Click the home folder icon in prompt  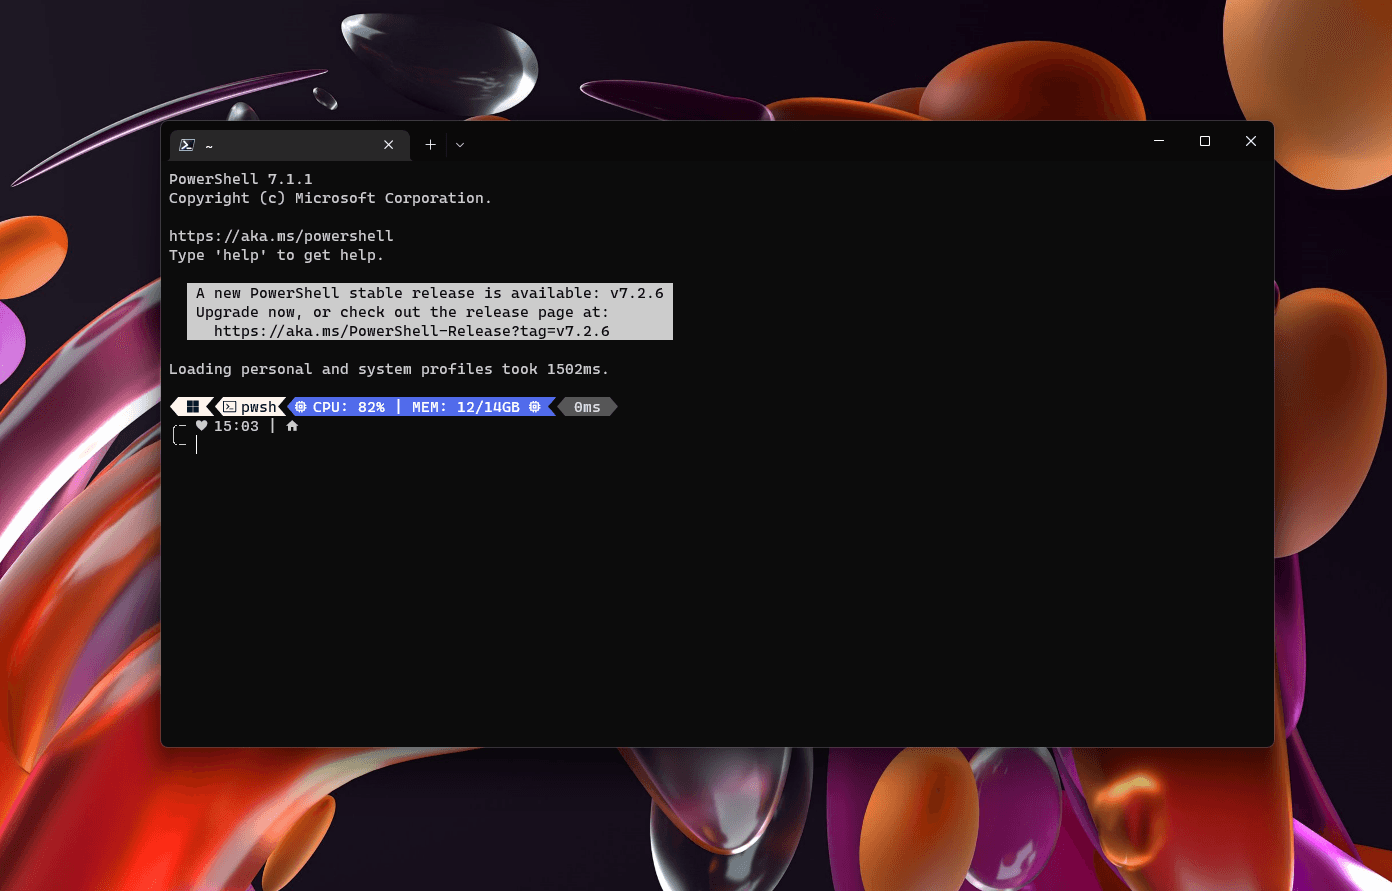(292, 426)
